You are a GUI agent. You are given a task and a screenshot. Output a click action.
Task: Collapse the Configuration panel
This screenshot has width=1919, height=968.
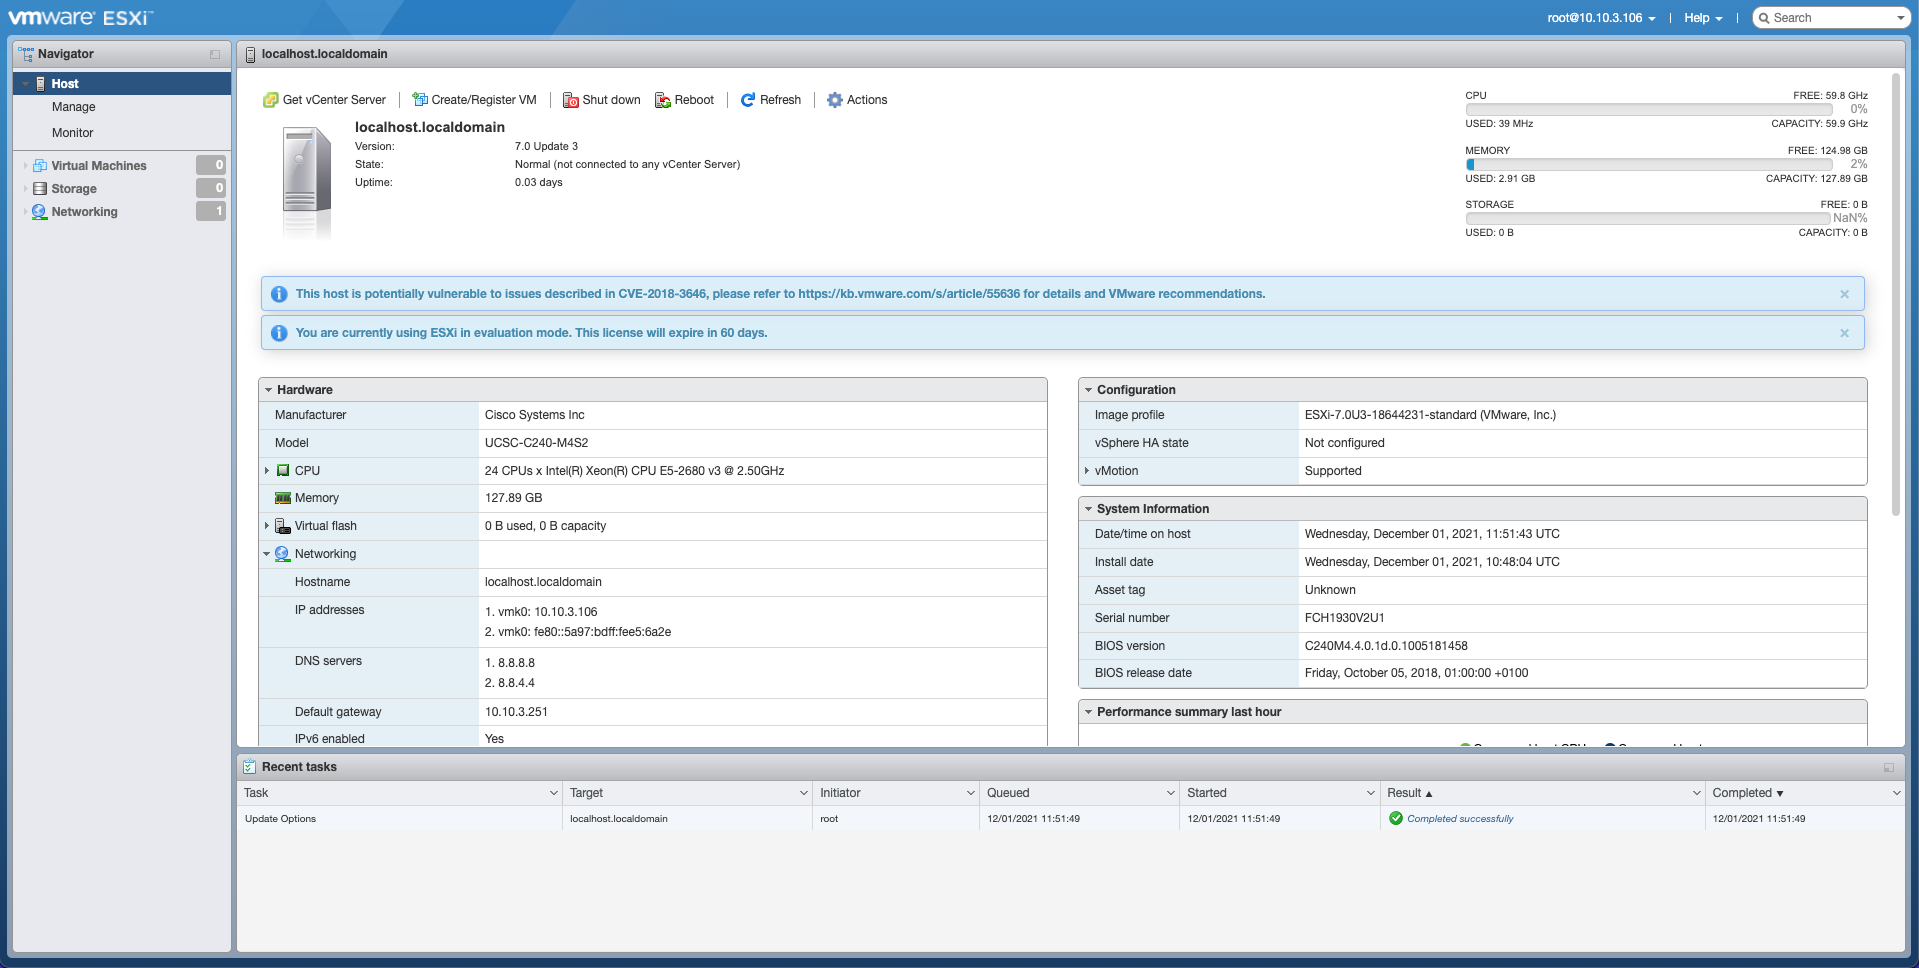1088,390
